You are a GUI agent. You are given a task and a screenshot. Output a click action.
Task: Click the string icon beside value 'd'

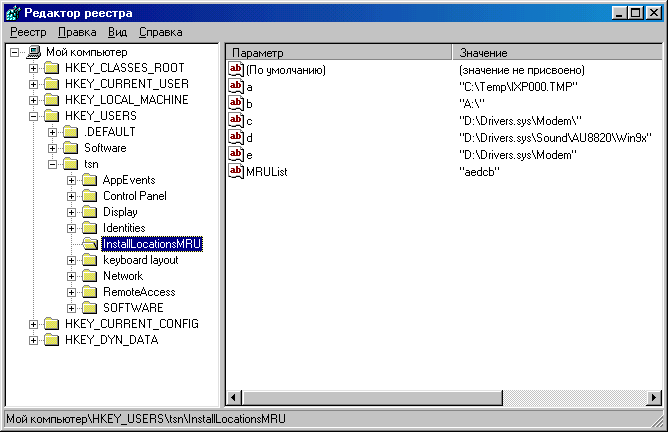coord(237,137)
